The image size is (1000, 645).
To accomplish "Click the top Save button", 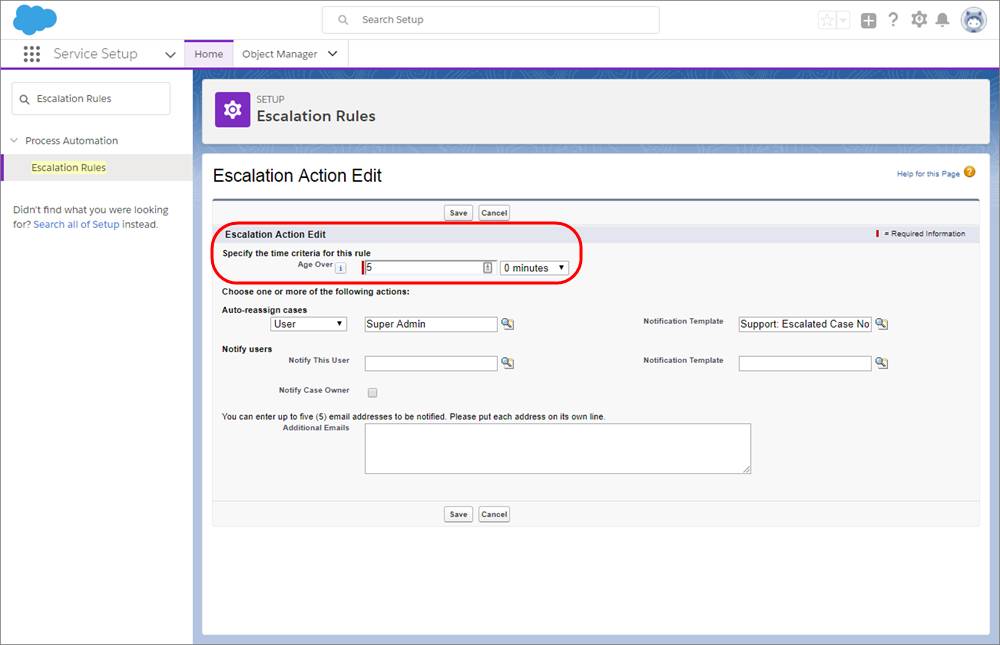I will [x=458, y=213].
